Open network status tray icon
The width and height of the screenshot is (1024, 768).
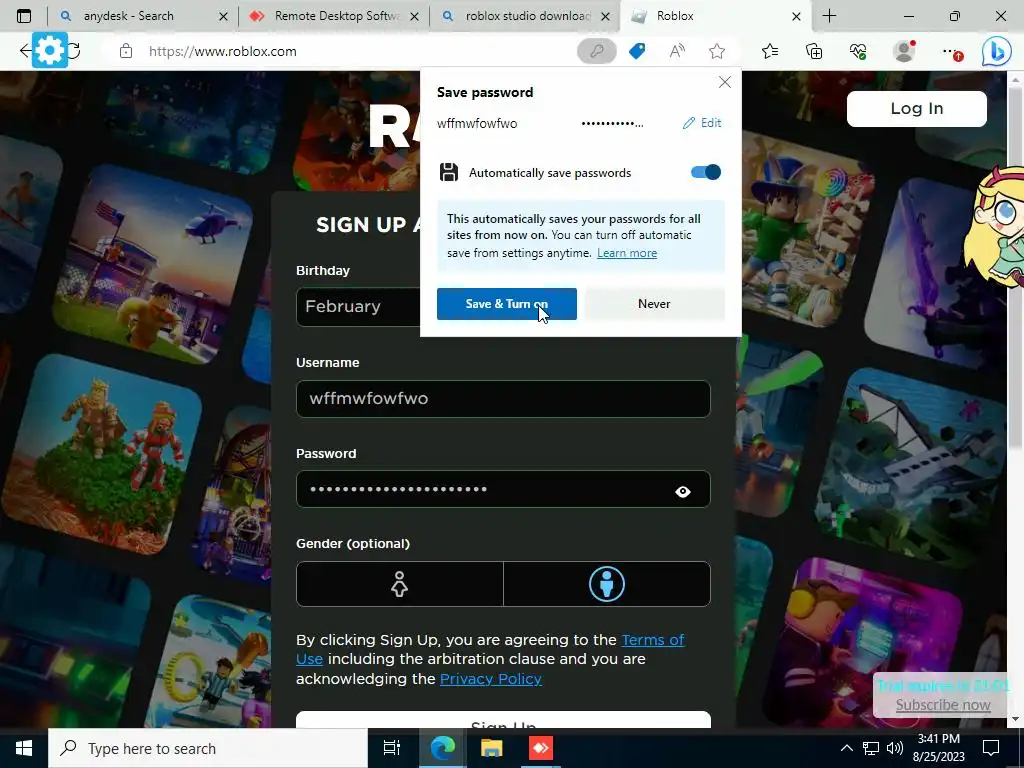click(x=871, y=748)
